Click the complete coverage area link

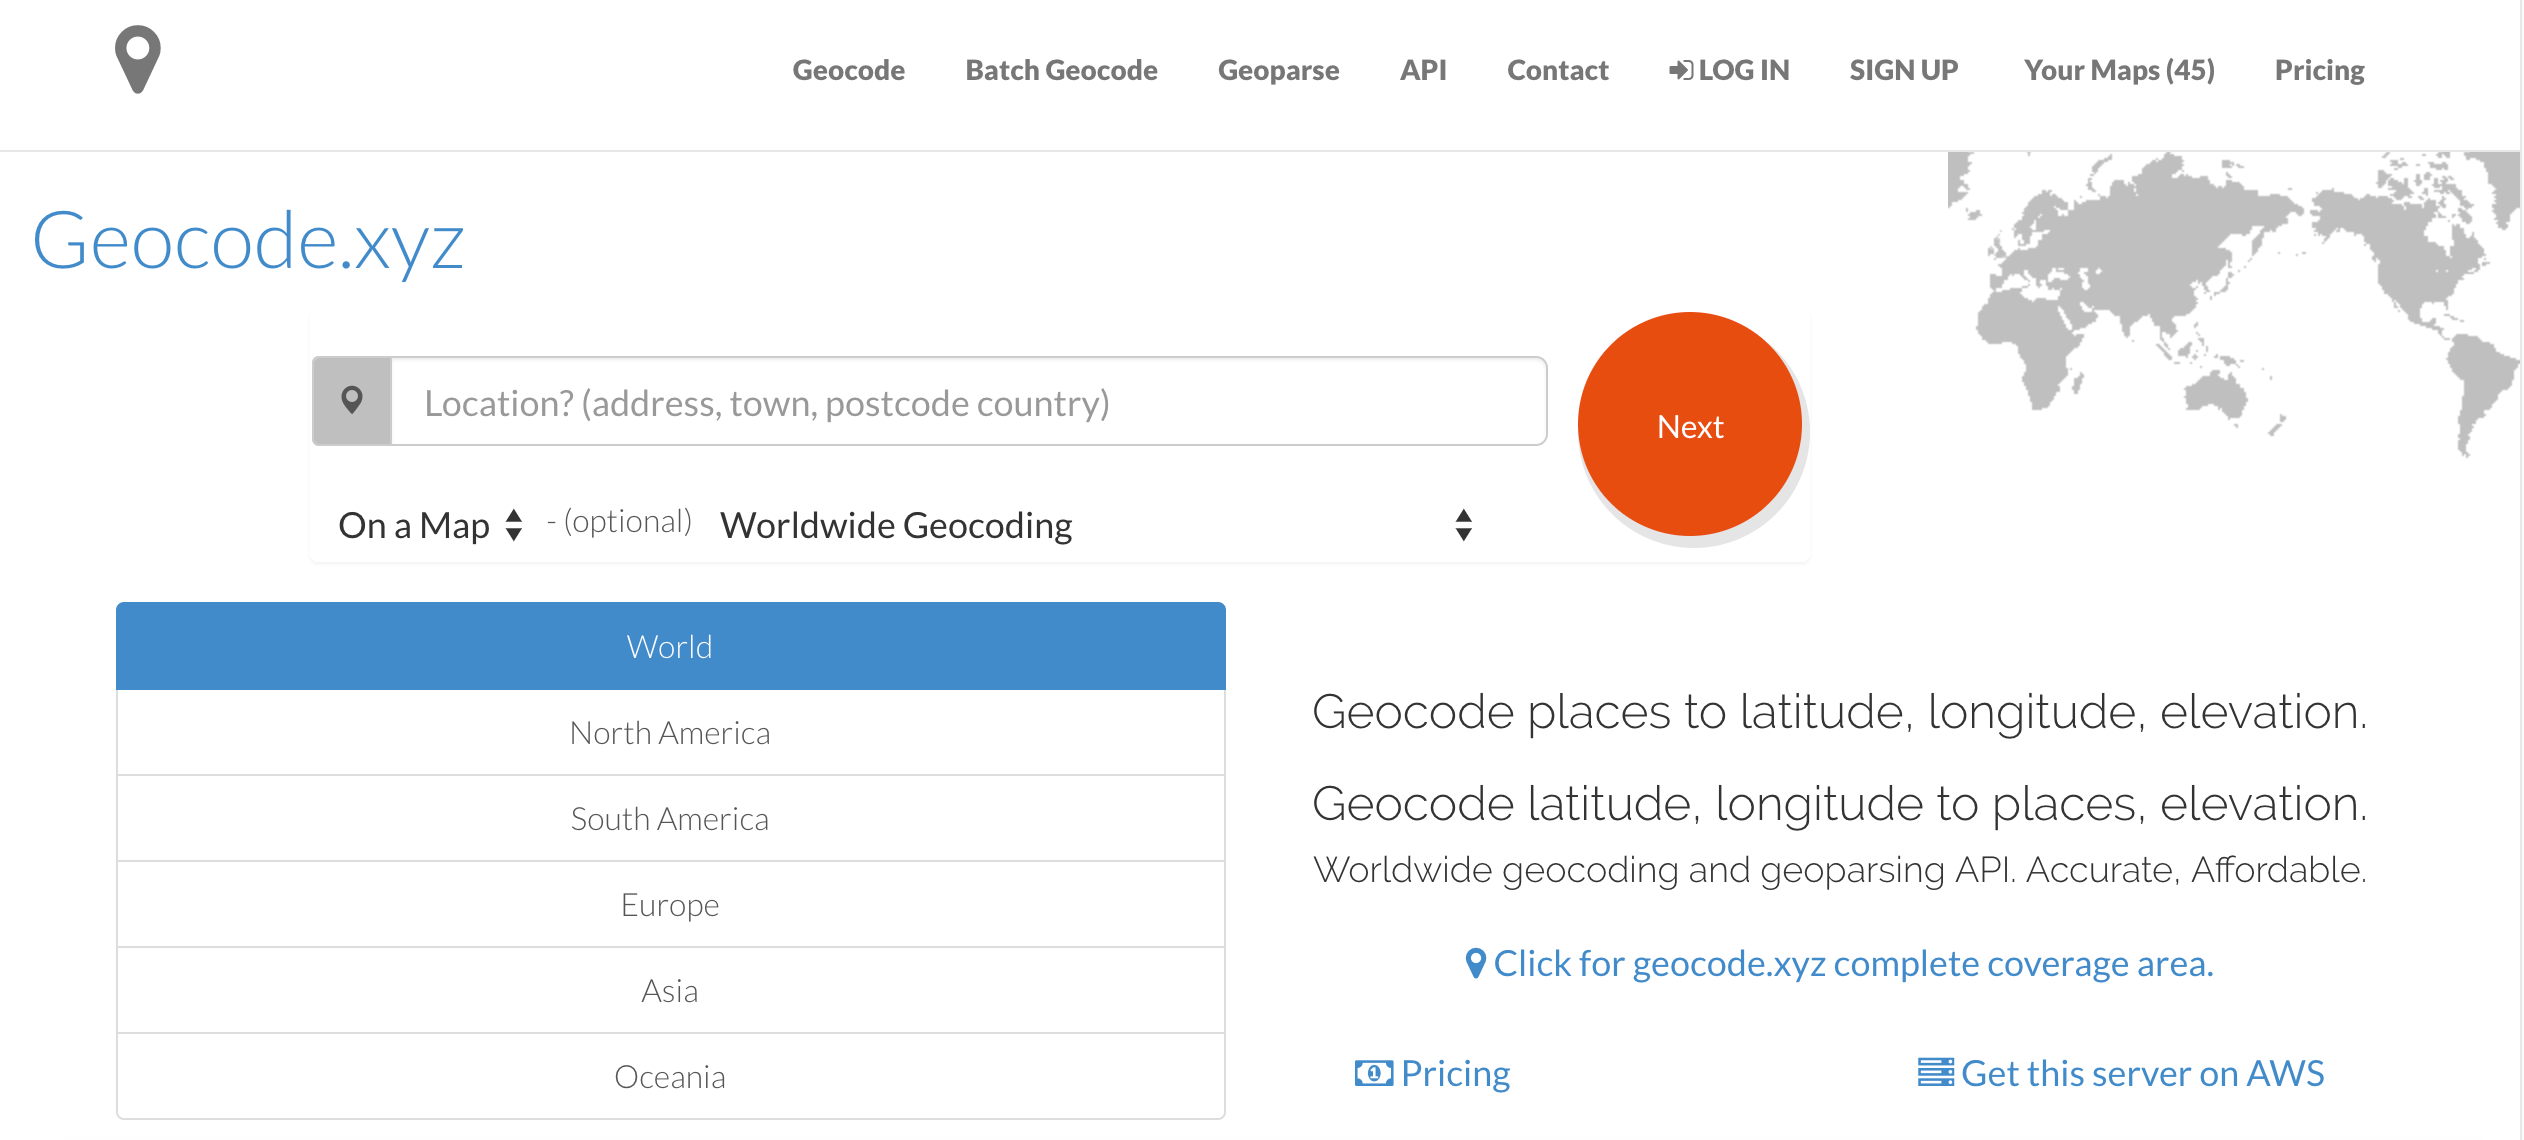pyautogui.click(x=1840, y=964)
